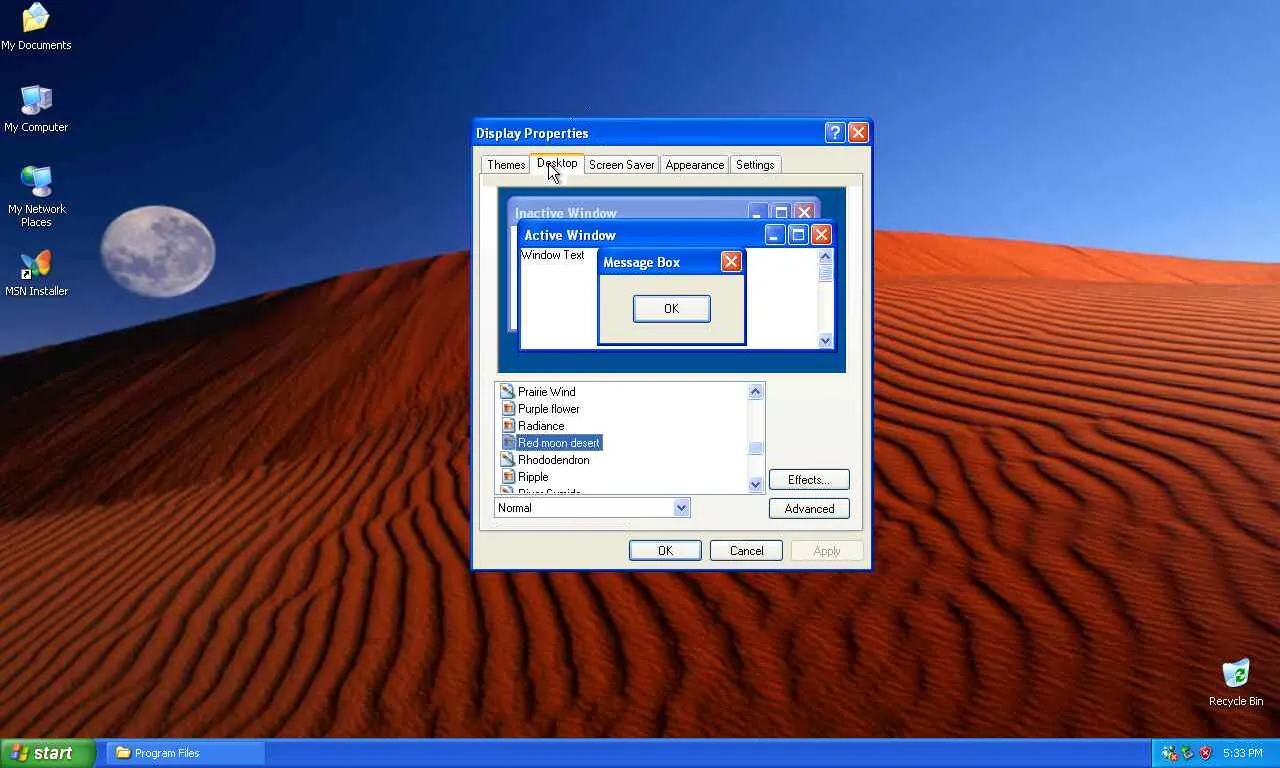Screen dimensions: 1280x768
Task: Switch to the Themes tab
Action: click(x=506, y=165)
